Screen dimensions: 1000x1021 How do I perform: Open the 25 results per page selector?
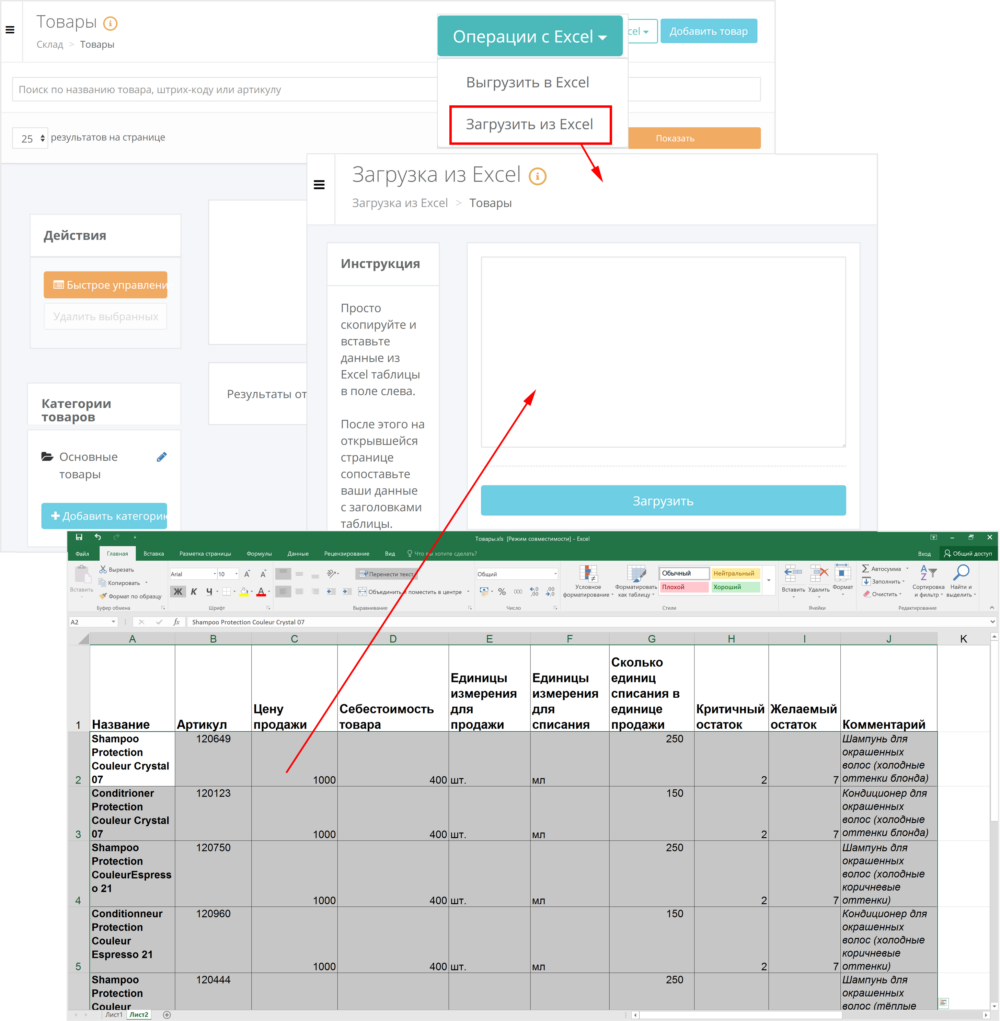click(30, 138)
